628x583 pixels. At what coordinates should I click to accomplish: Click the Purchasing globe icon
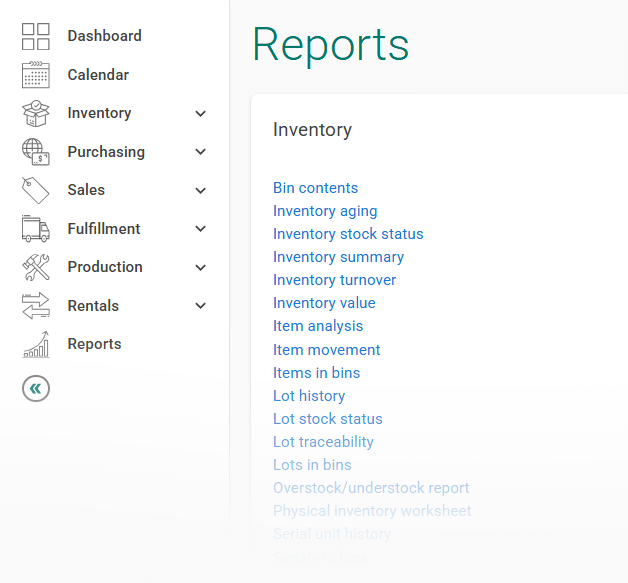coord(36,152)
